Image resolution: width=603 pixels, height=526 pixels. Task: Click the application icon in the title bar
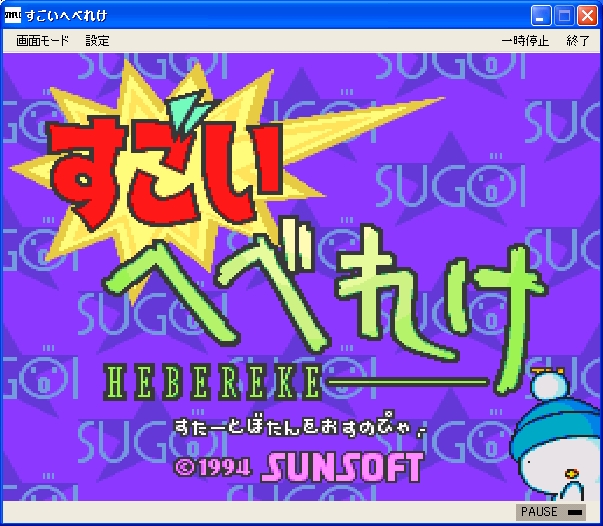click(x=13, y=15)
